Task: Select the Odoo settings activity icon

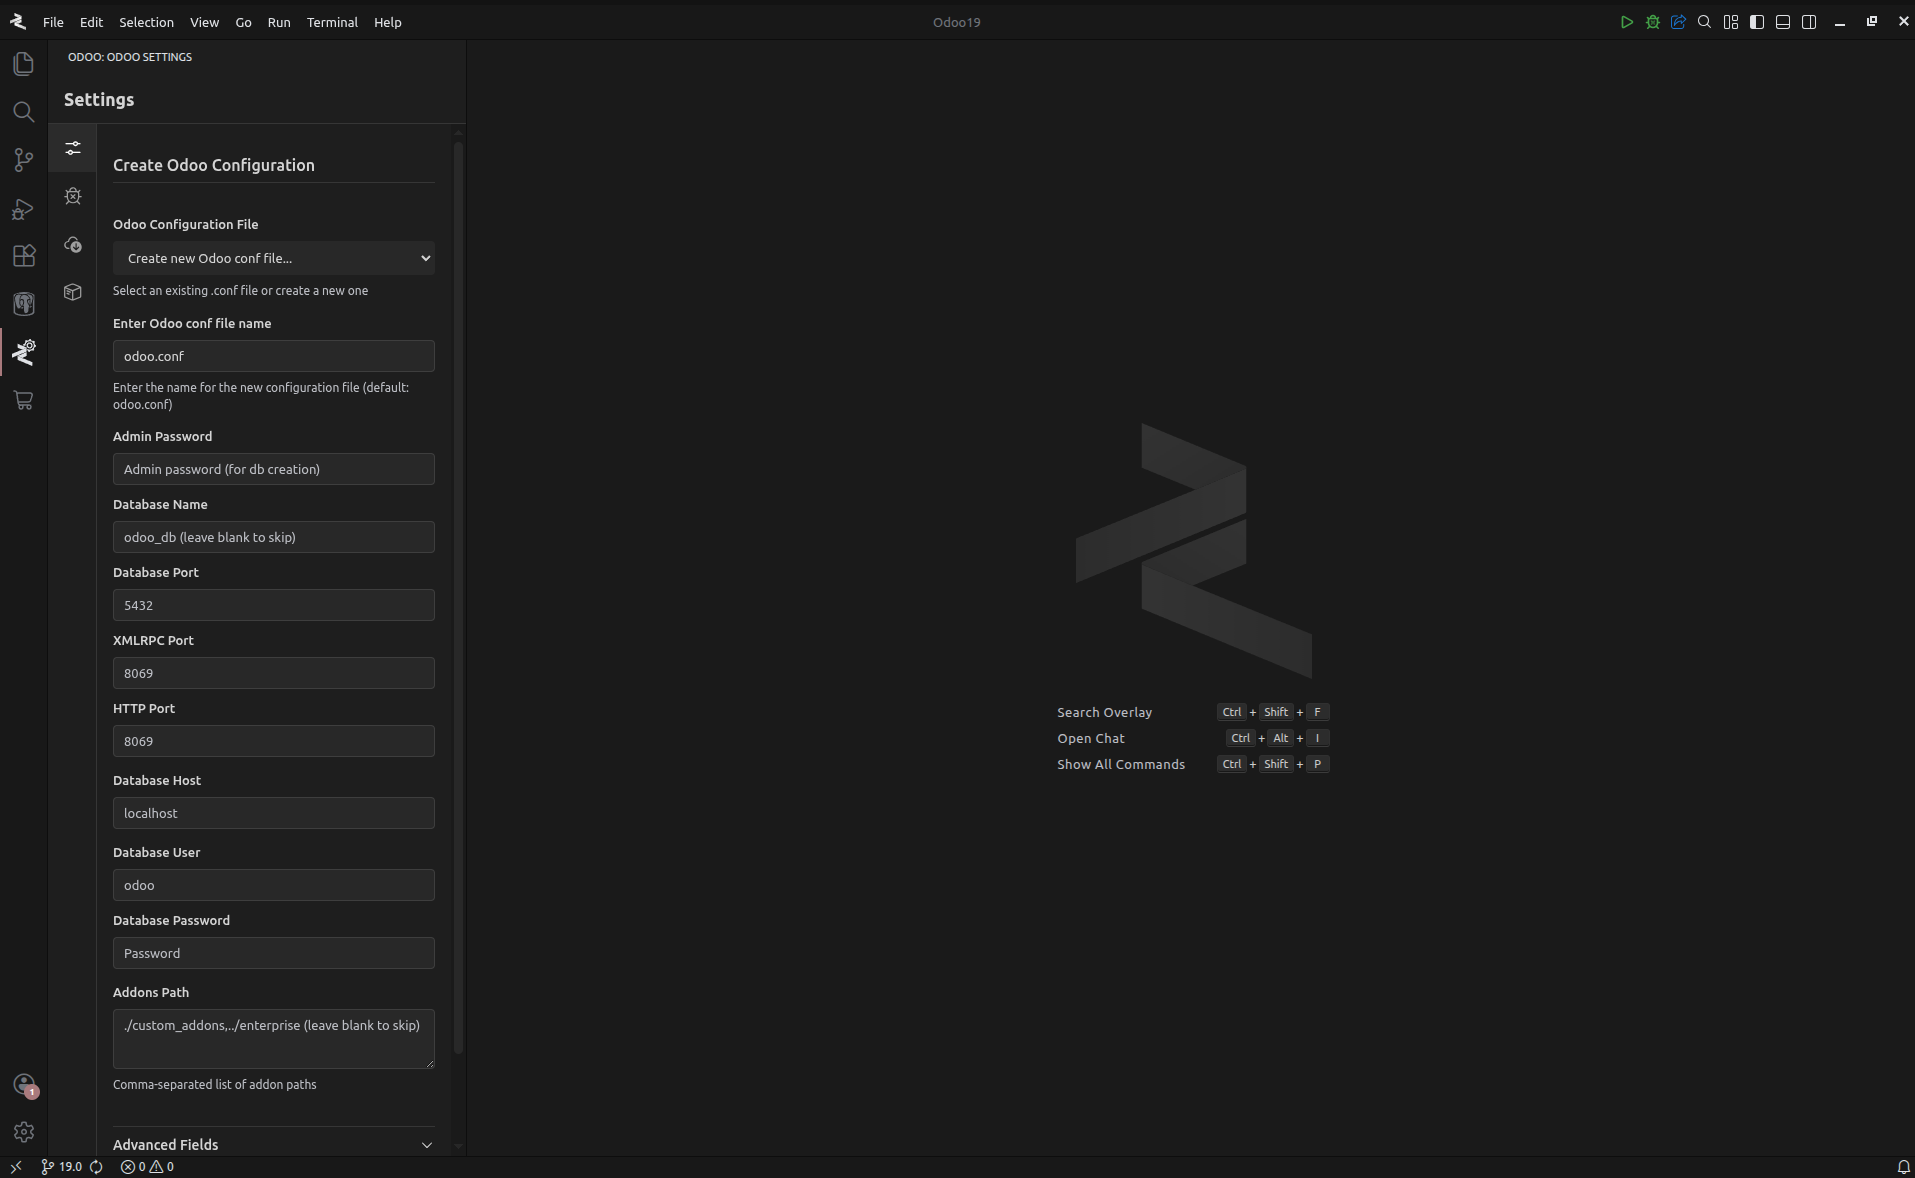Action: click(x=24, y=352)
